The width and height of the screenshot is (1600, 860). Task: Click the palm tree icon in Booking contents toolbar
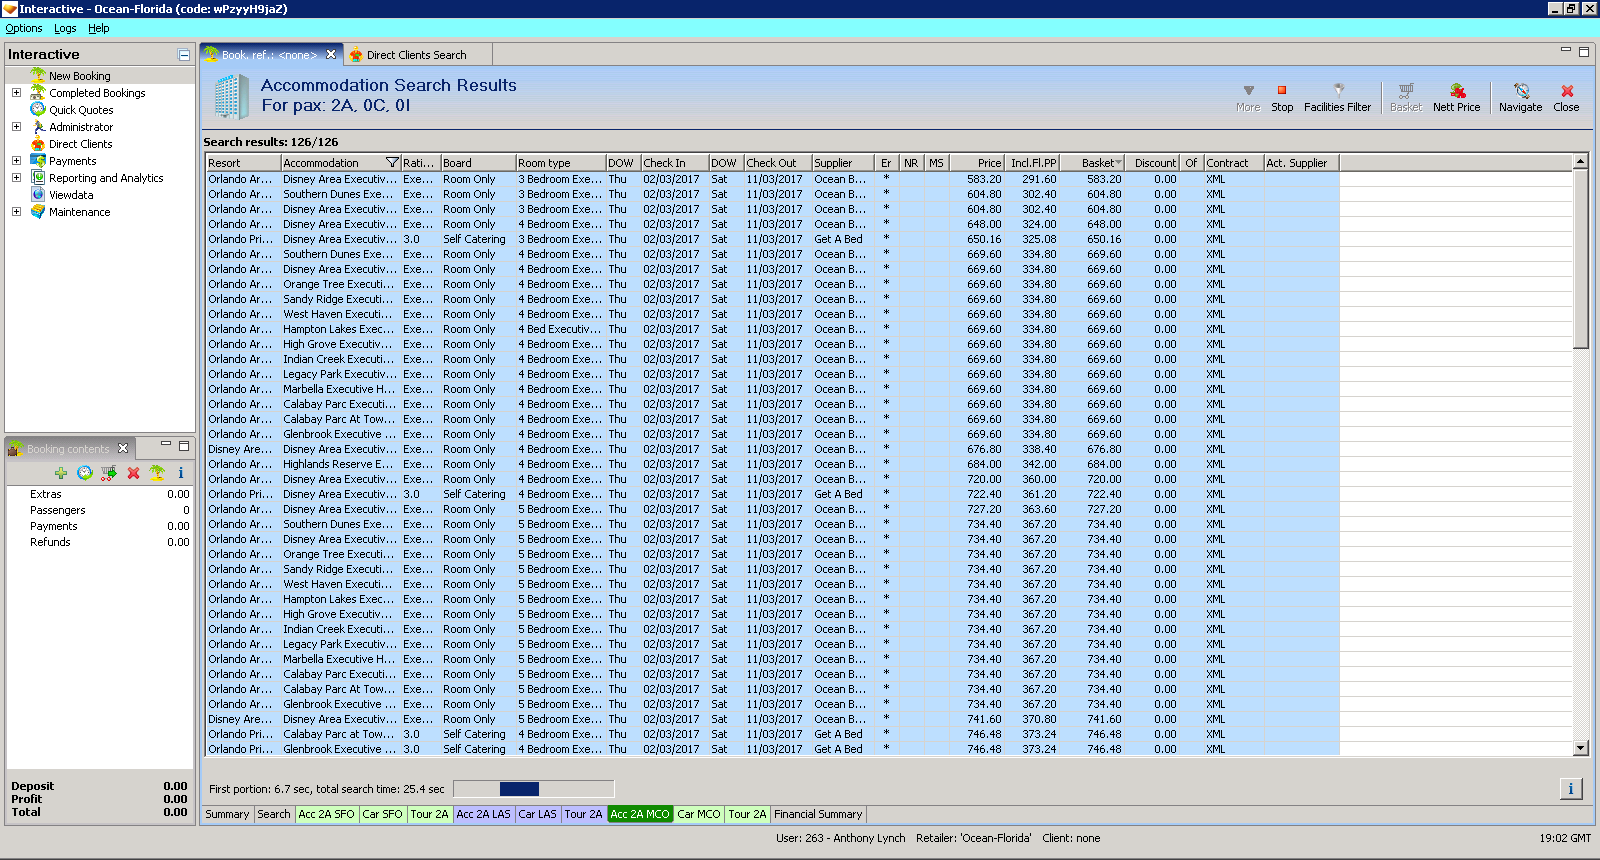point(157,473)
